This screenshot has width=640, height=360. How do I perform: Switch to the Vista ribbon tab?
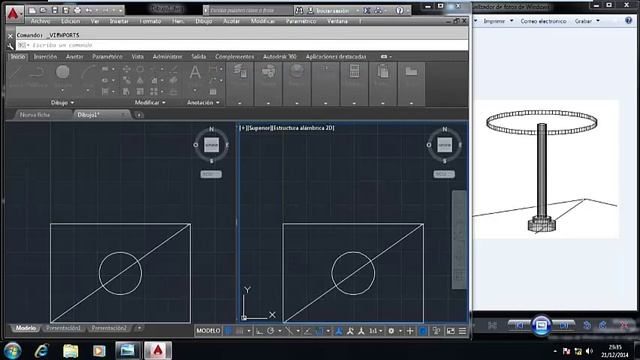click(138, 57)
